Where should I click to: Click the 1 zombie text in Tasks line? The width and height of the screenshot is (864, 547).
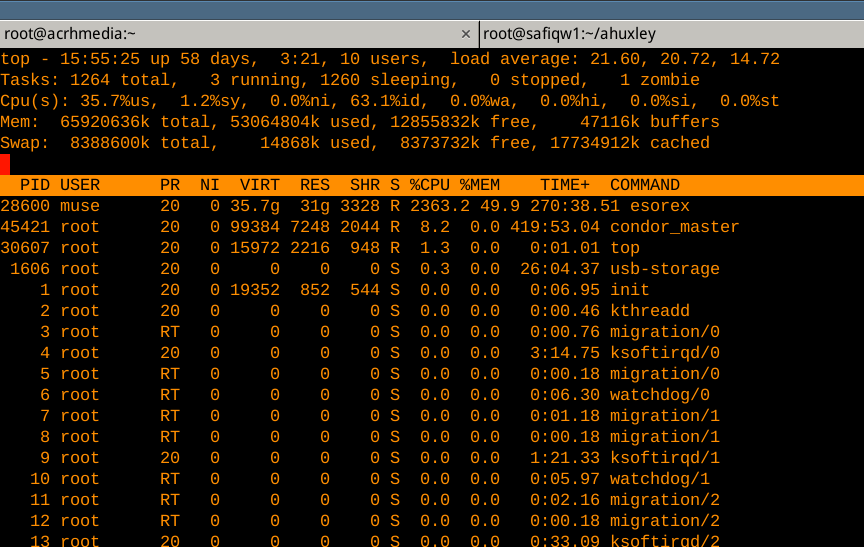pyautogui.click(x=660, y=80)
